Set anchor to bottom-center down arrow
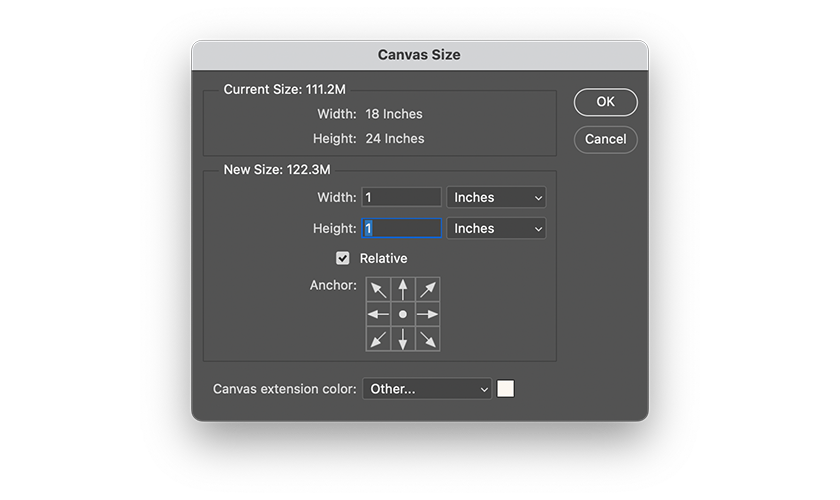 403,339
